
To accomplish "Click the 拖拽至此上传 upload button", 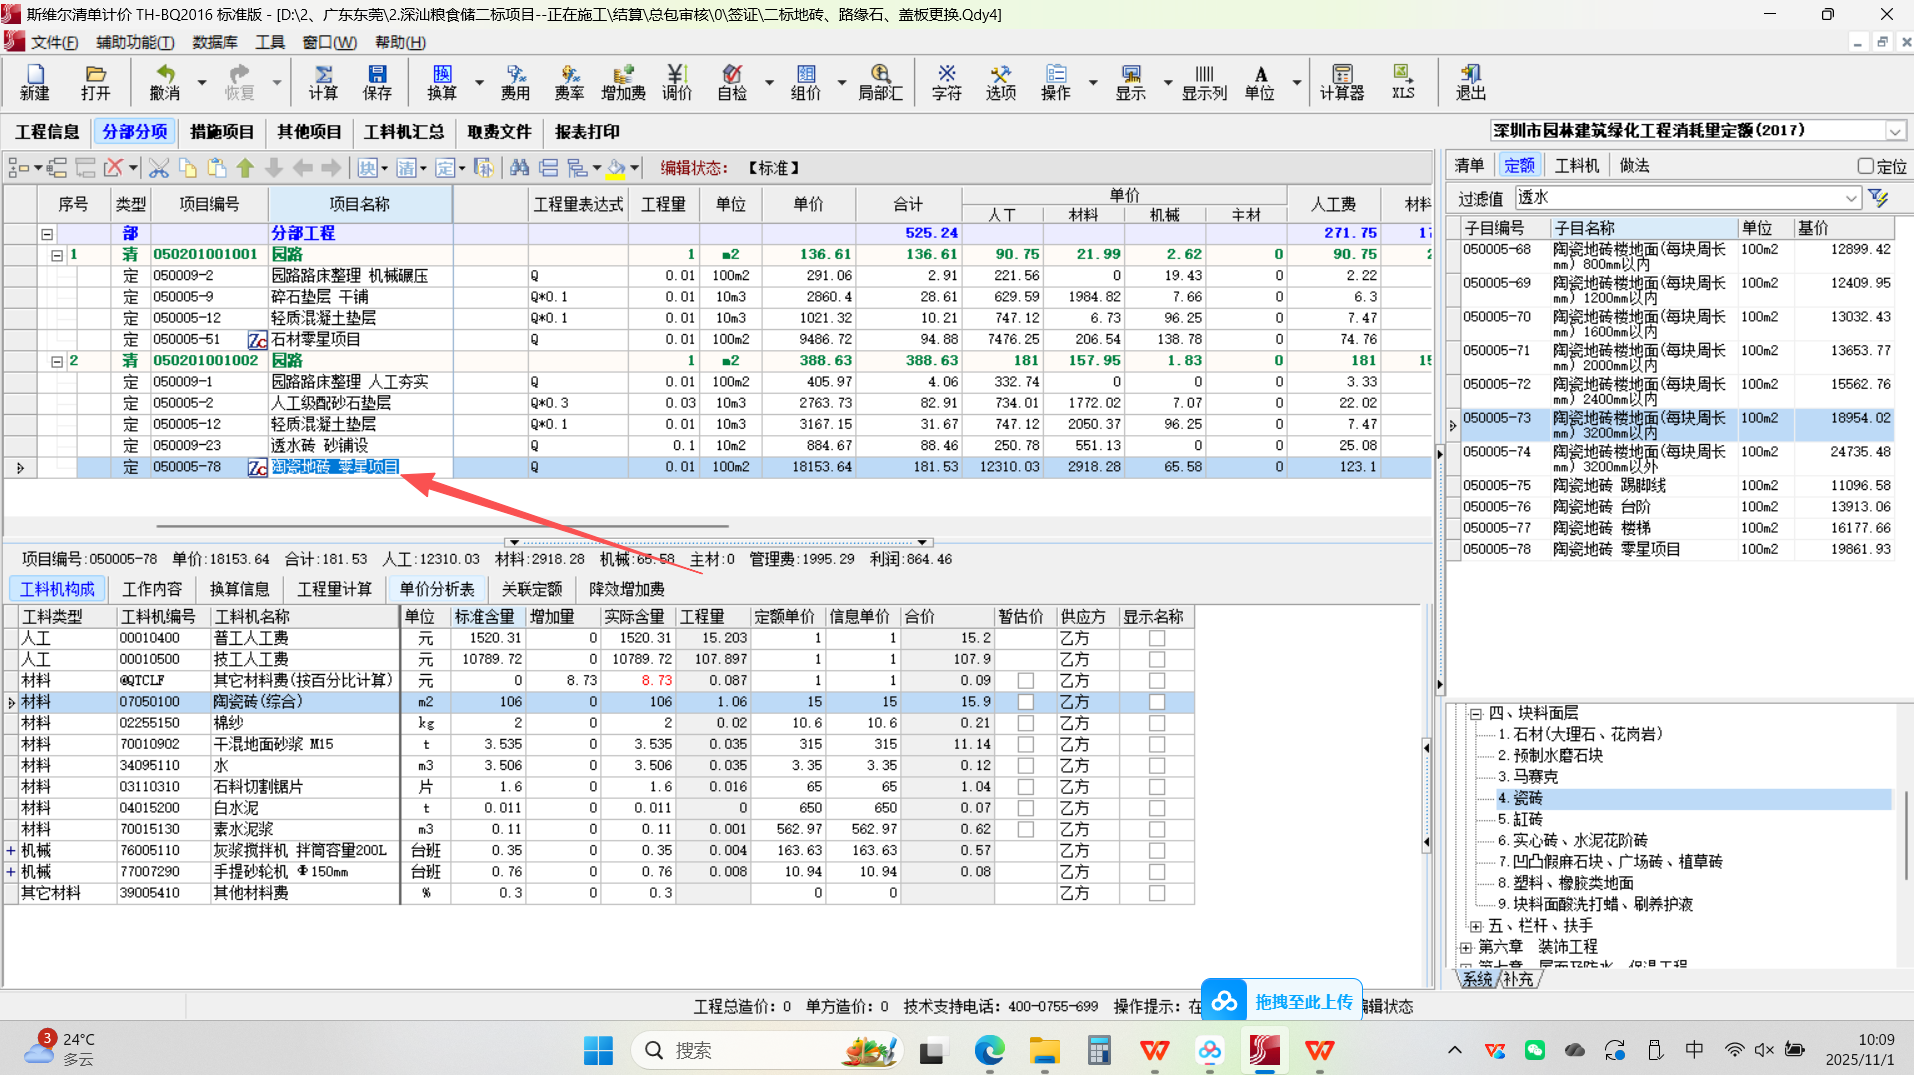I will point(1281,1001).
